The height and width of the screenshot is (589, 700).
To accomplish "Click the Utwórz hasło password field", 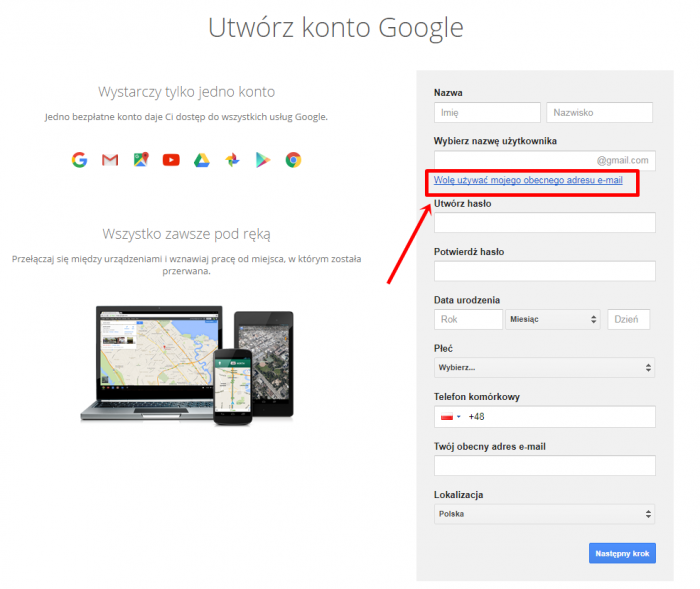I will (x=545, y=222).
